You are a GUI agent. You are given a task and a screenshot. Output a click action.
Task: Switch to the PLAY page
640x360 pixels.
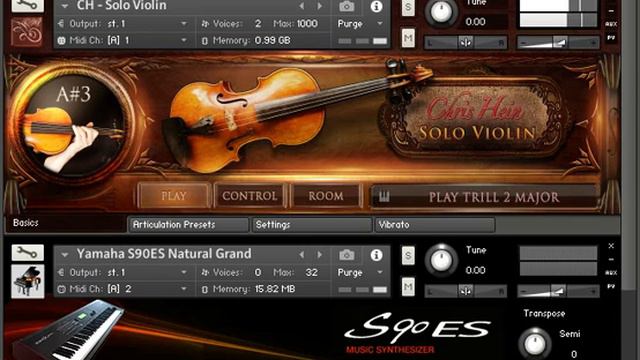[x=174, y=196]
